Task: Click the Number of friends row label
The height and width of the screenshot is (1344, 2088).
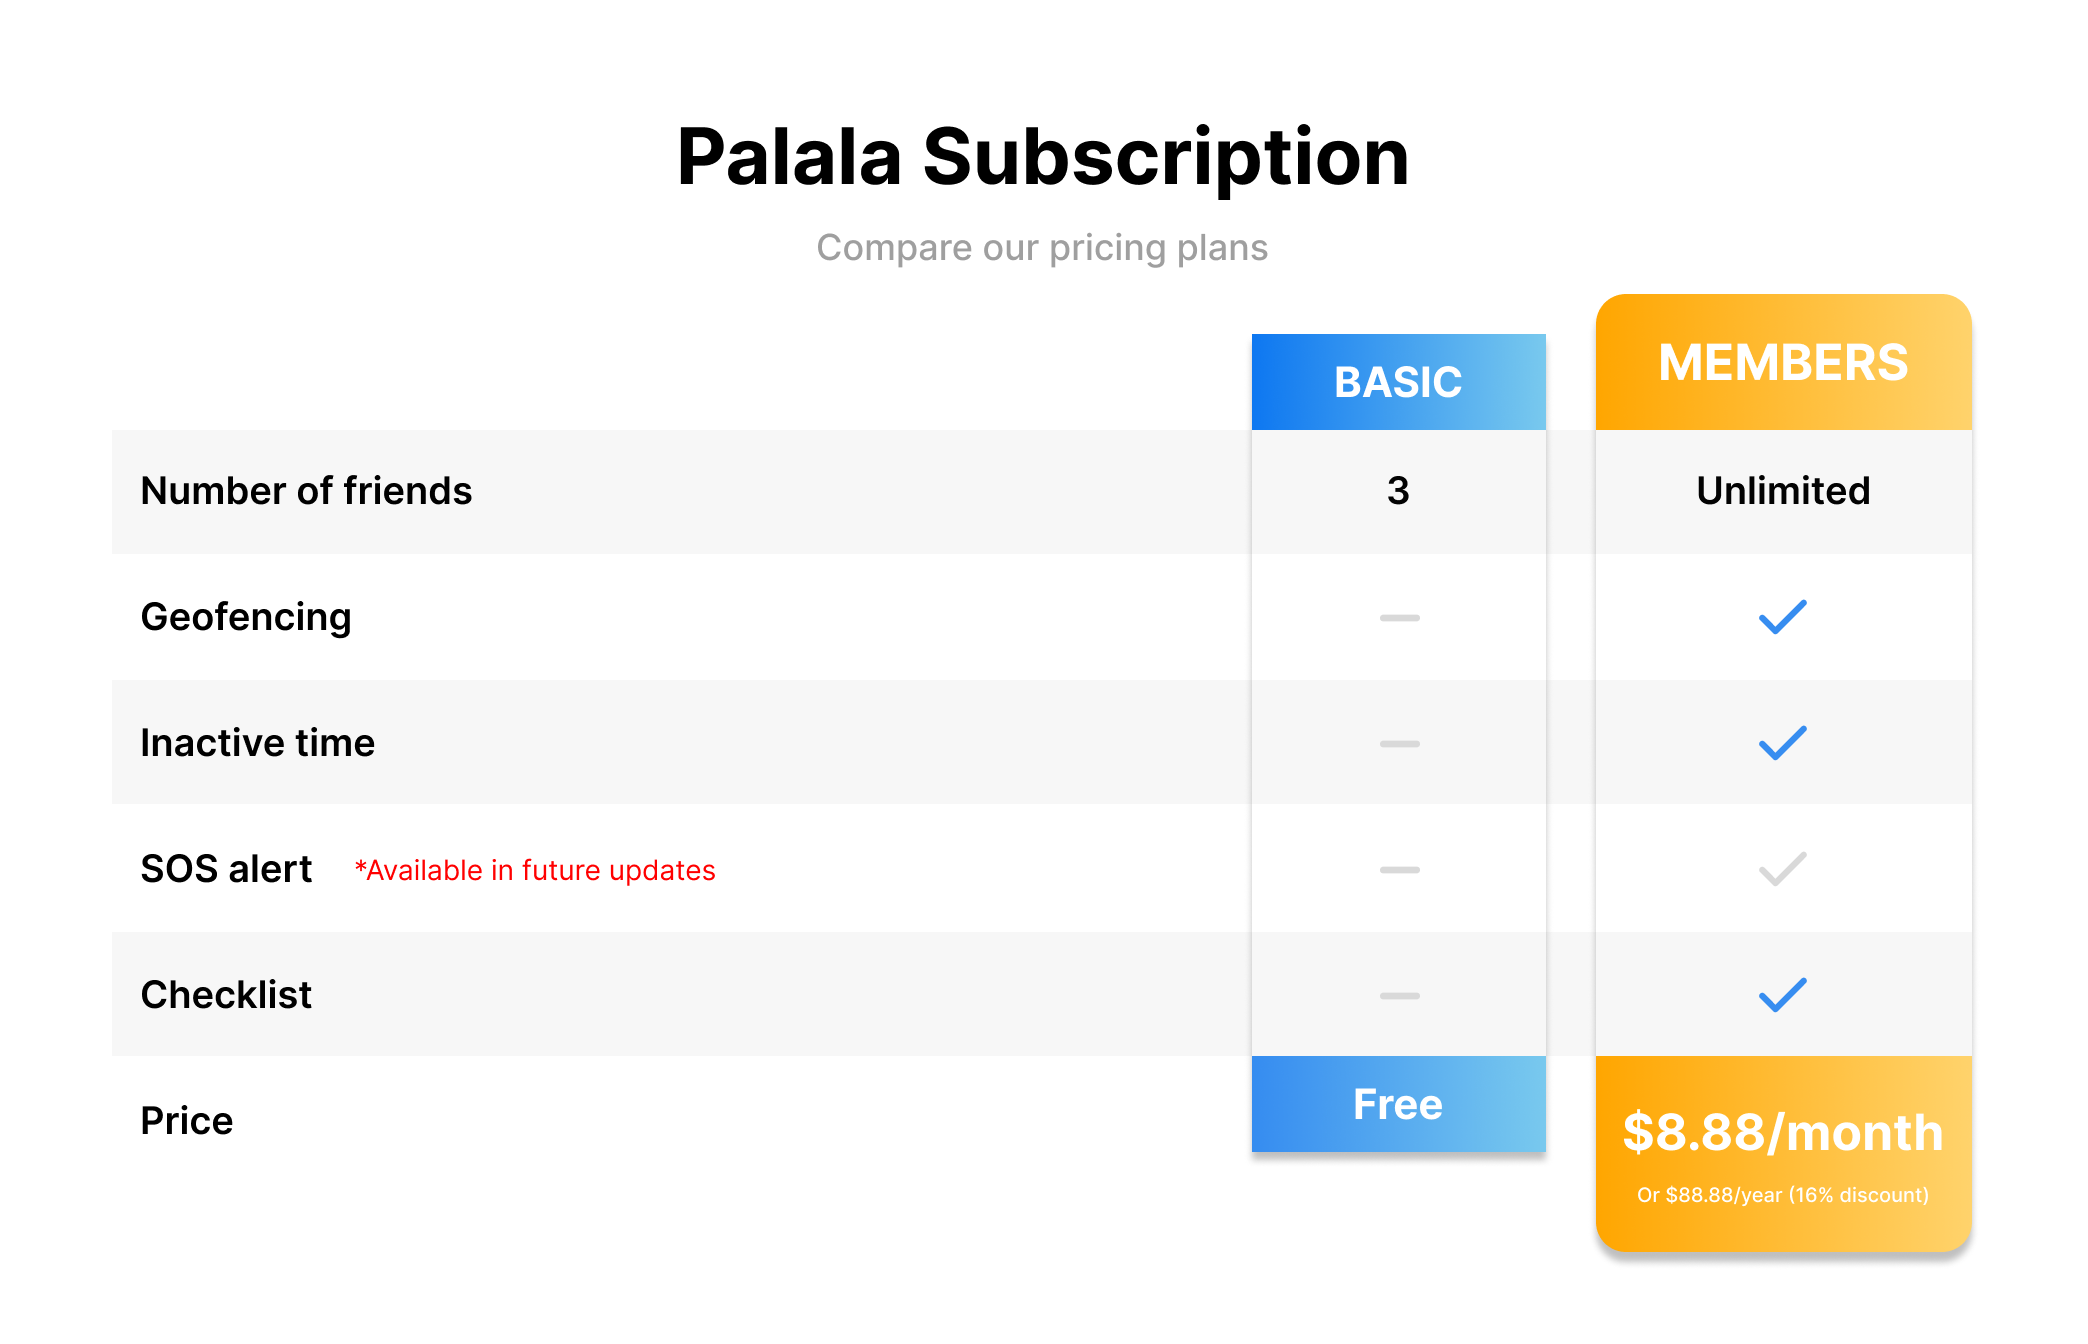Action: pyautogui.click(x=306, y=491)
